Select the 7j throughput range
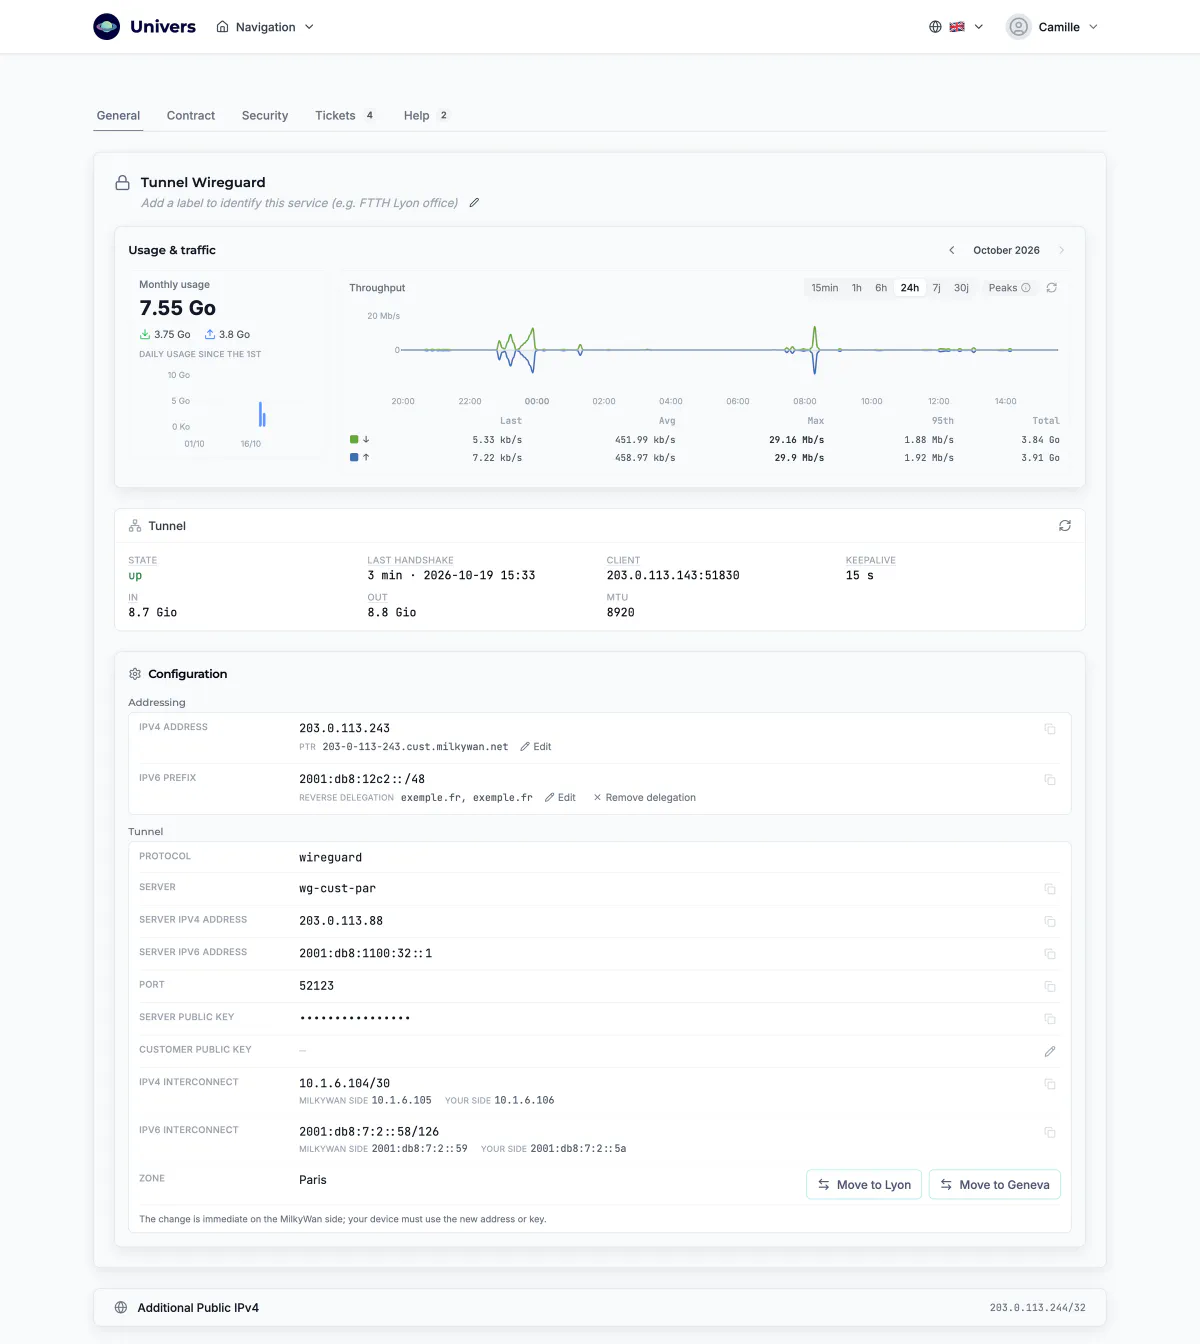 coord(937,288)
